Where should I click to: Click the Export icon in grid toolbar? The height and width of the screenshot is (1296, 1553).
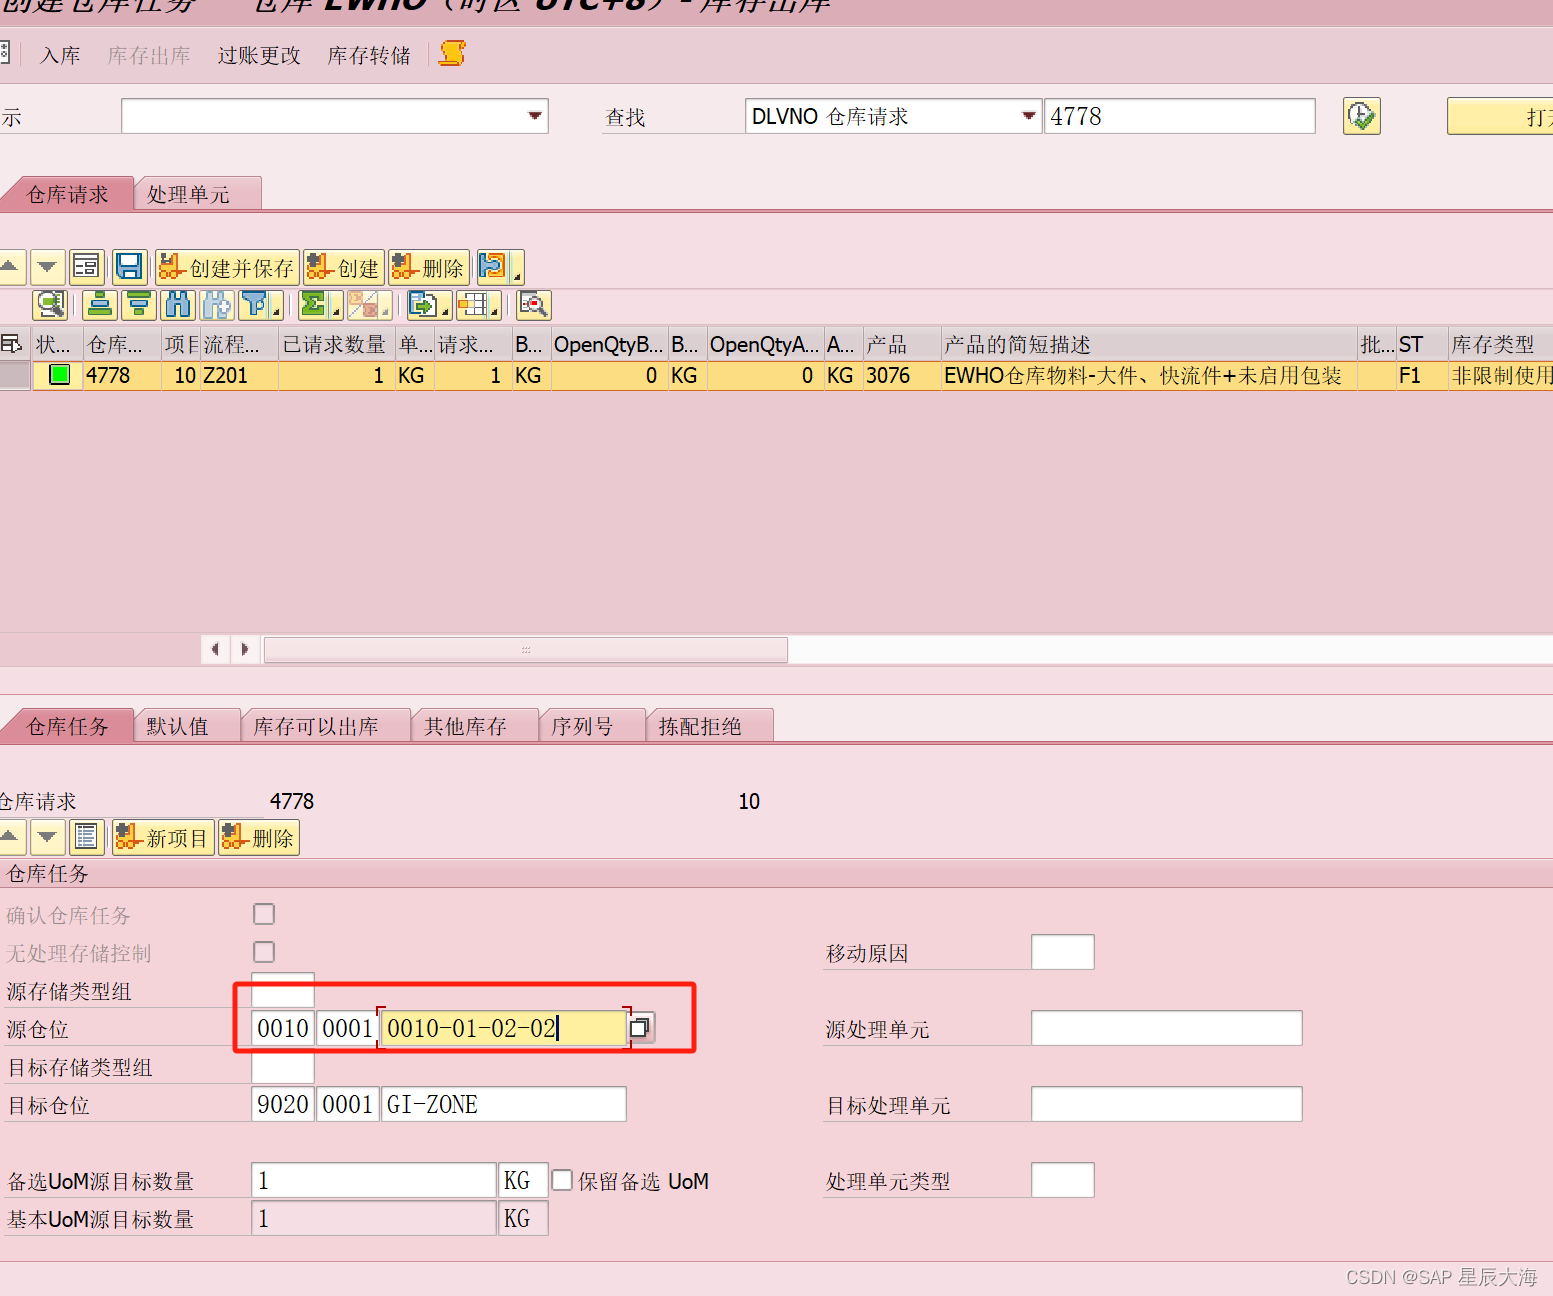(x=424, y=305)
